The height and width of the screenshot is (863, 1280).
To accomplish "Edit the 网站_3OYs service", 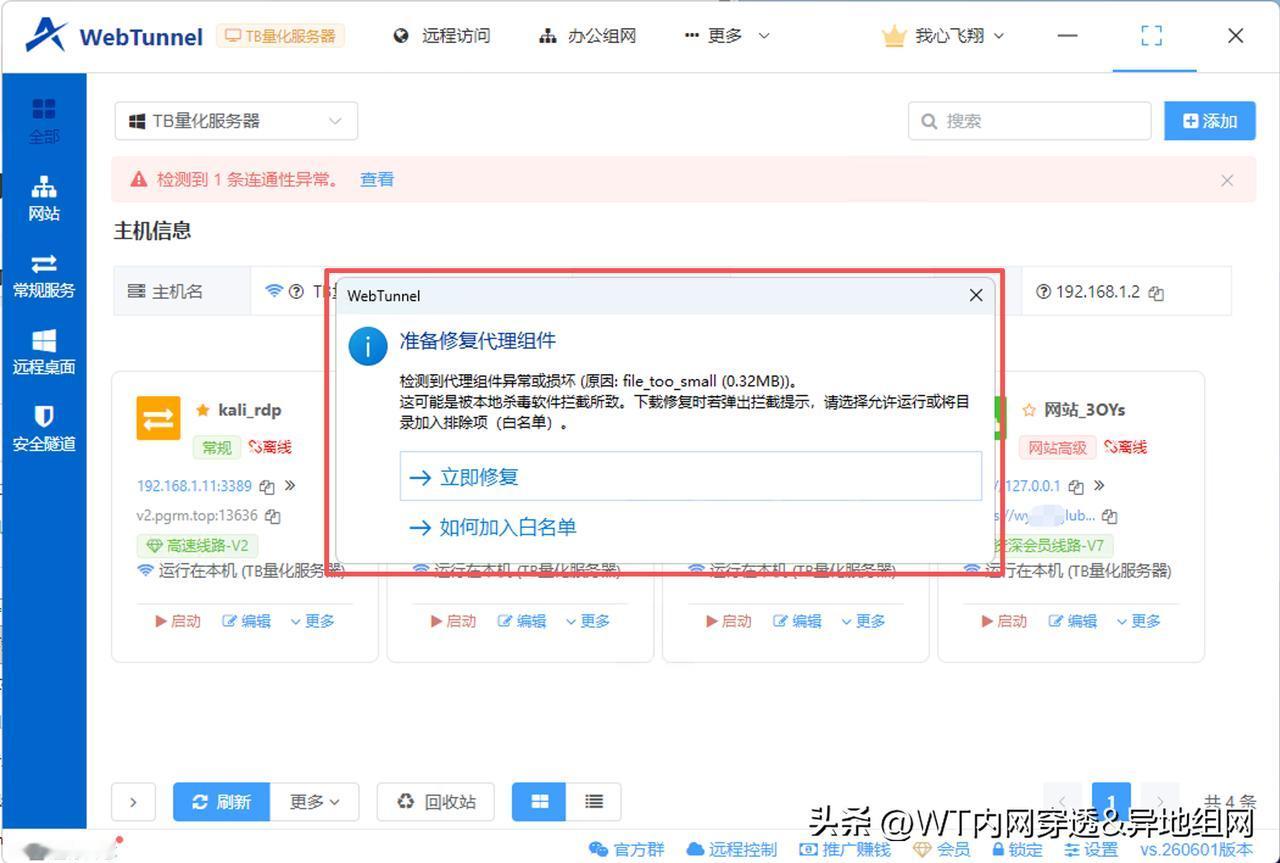I will [x=1072, y=621].
